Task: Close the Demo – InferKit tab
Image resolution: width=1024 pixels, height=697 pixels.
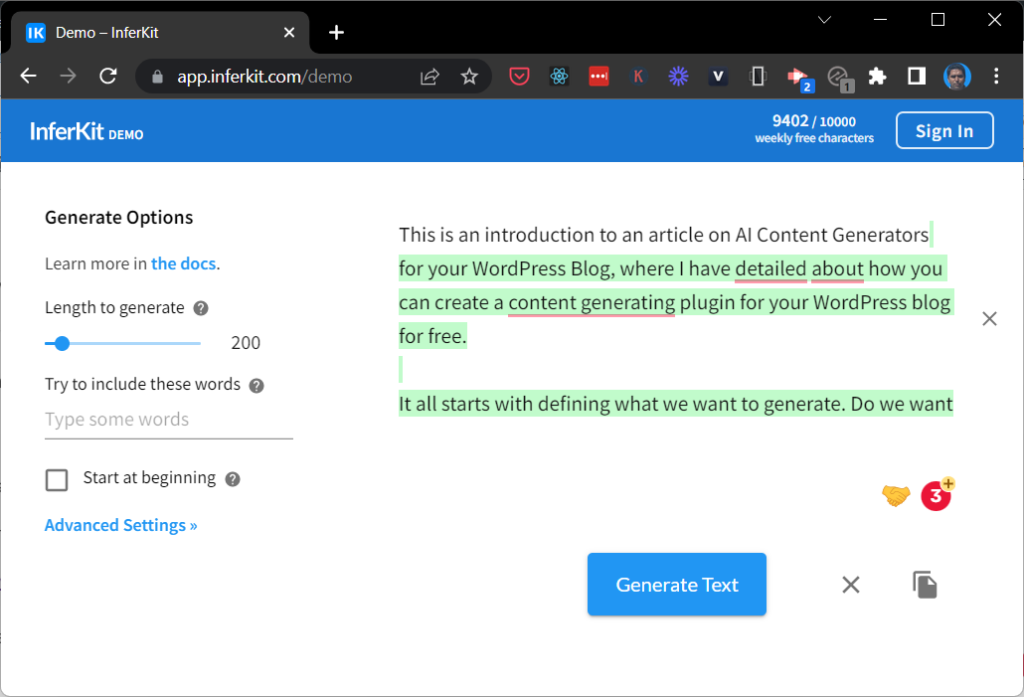Action: click(289, 33)
